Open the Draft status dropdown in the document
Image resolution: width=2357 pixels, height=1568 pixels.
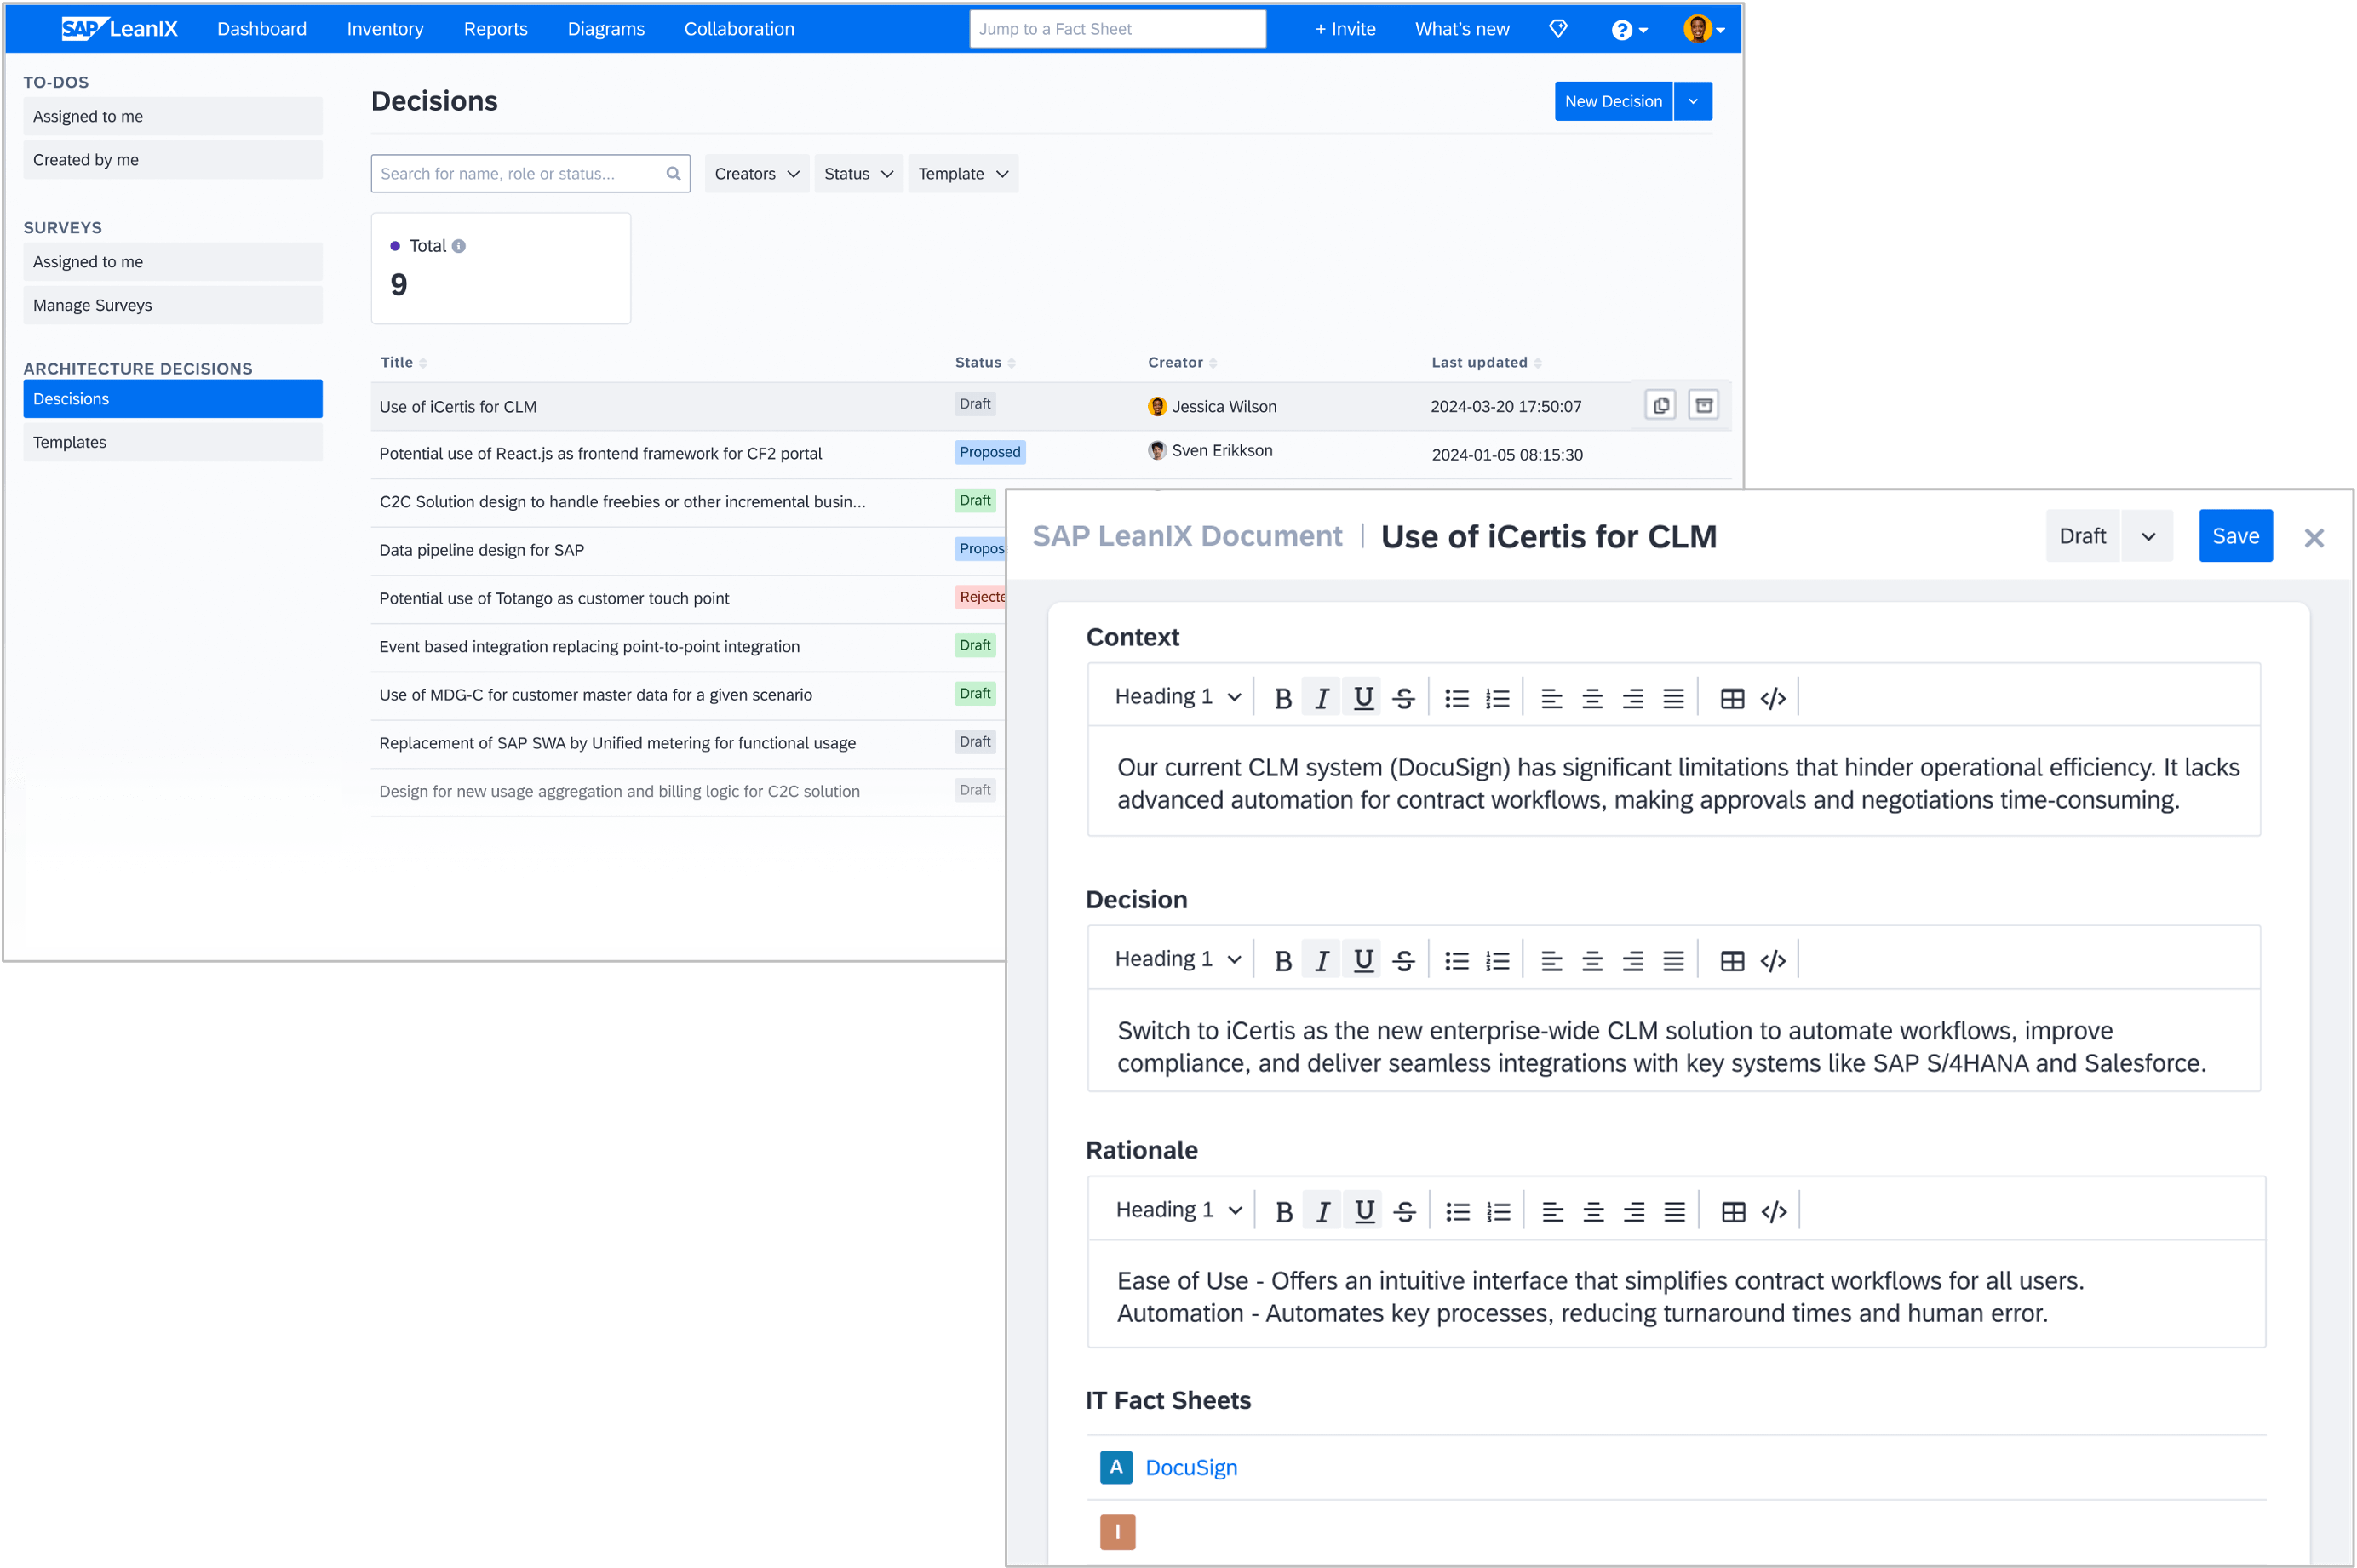[2147, 536]
